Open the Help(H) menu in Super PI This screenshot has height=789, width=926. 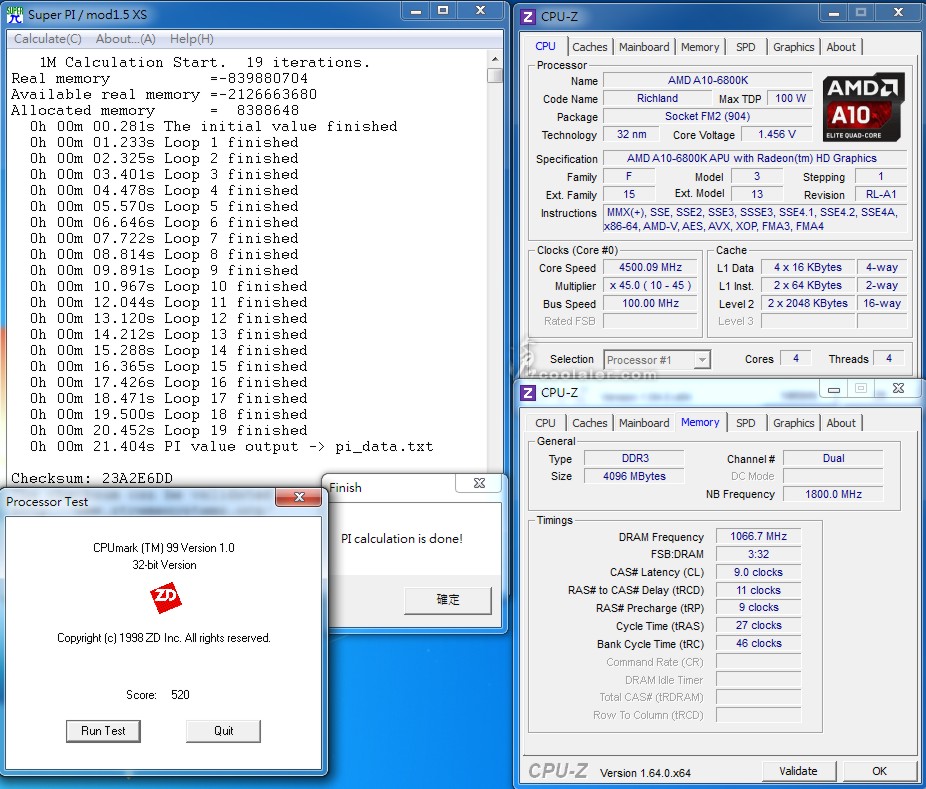(x=192, y=39)
